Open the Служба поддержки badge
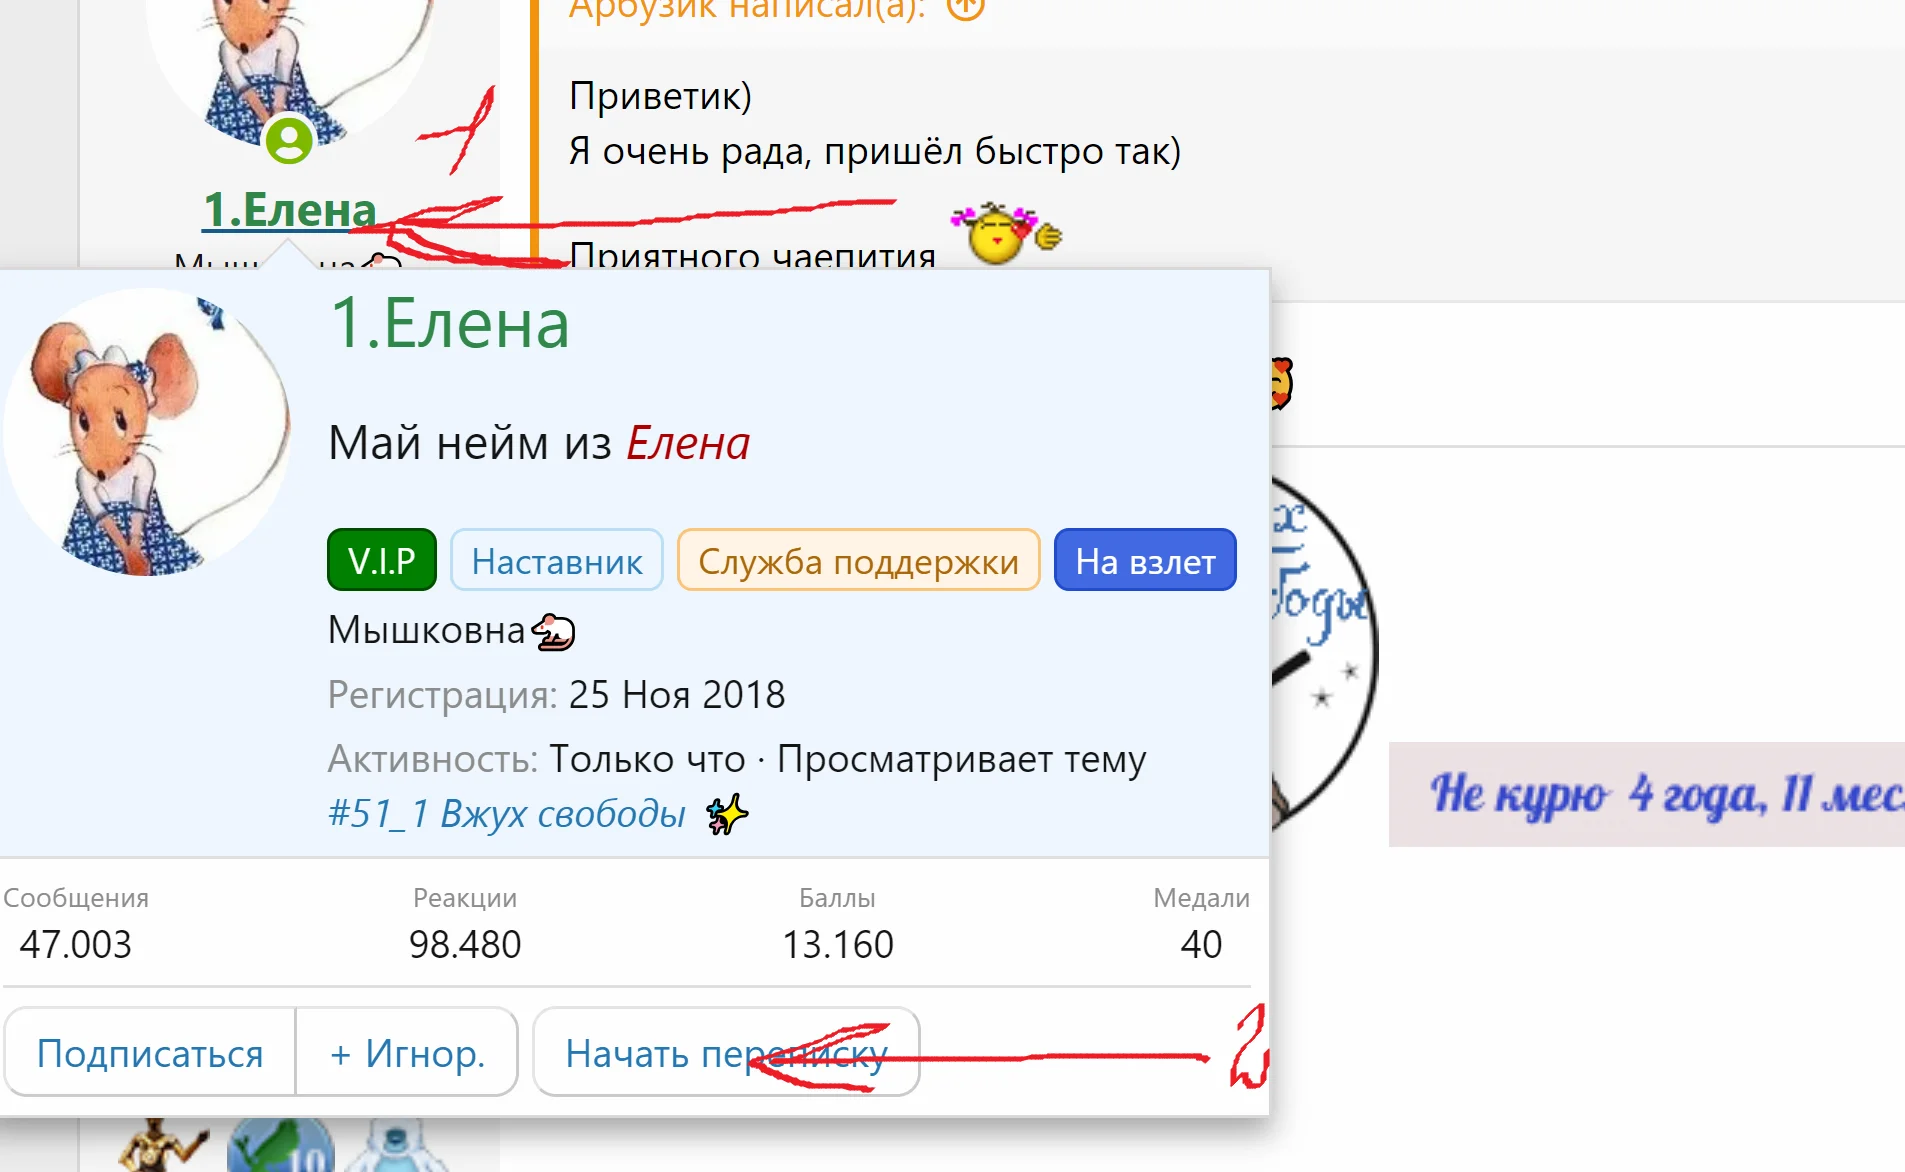This screenshot has height=1172, width=1905. [x=858, y=560]
